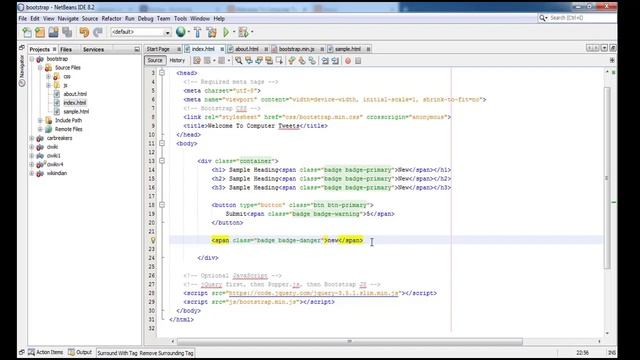Open the Team menu
The height and width of the screenshot is (360, 640).
163,19
